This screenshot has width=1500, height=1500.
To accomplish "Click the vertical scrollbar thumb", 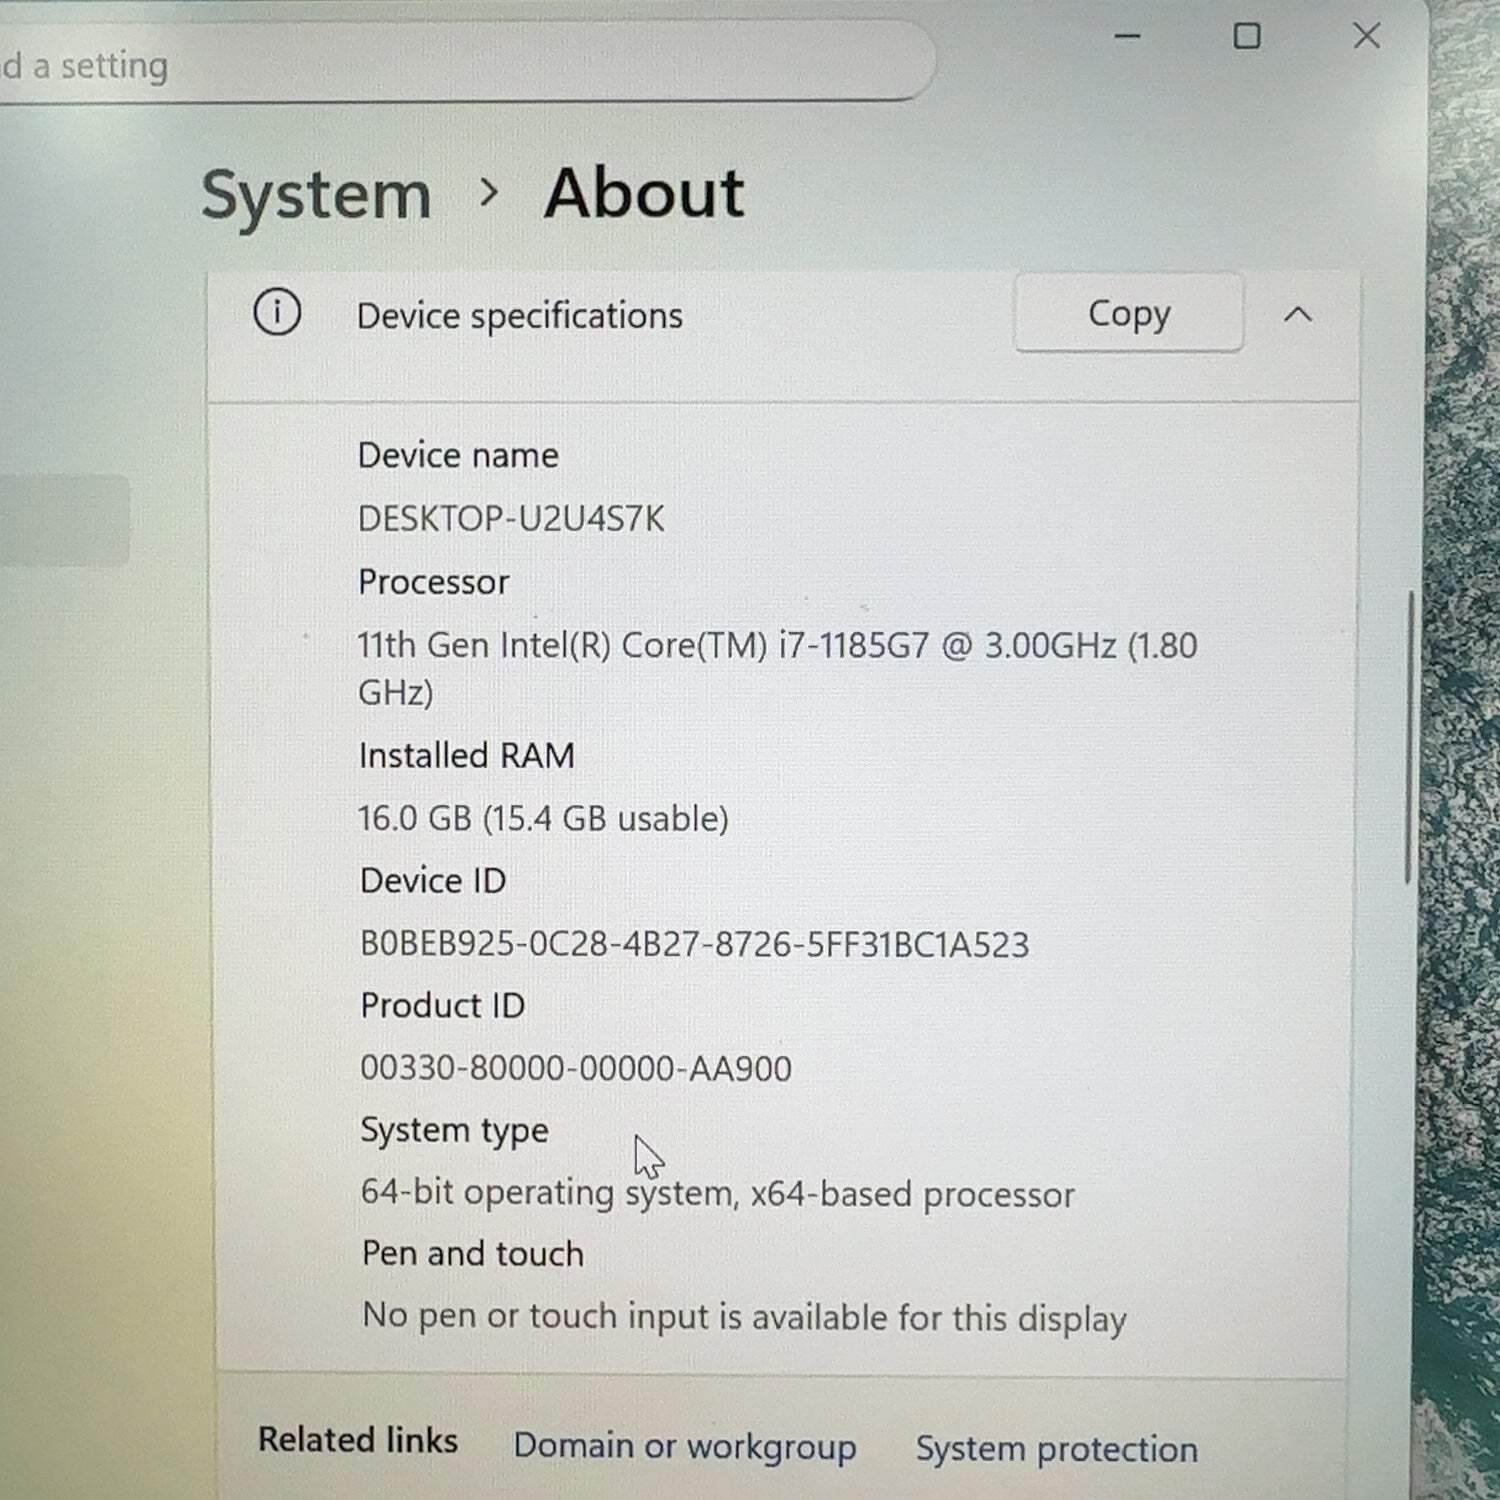I will [x=1410, y=737].
